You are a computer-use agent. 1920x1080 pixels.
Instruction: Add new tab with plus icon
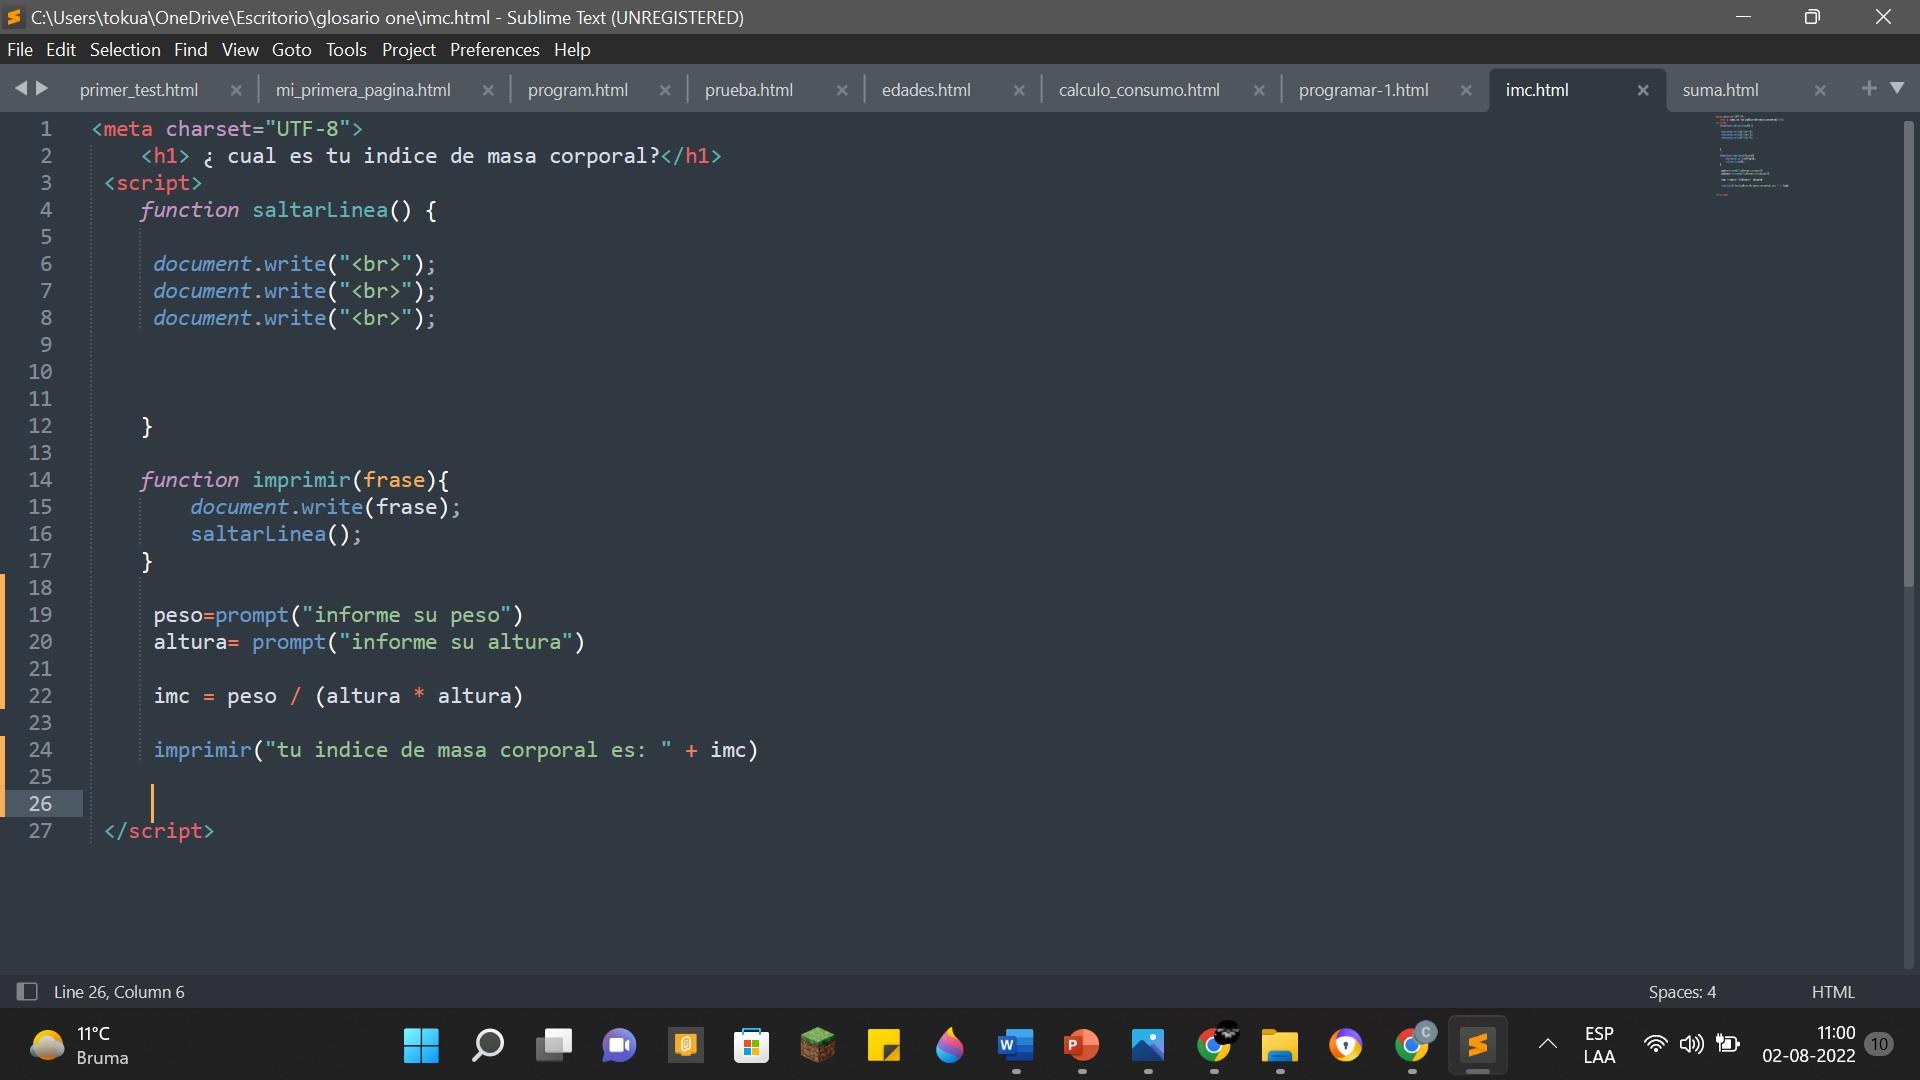(1868, 89)
